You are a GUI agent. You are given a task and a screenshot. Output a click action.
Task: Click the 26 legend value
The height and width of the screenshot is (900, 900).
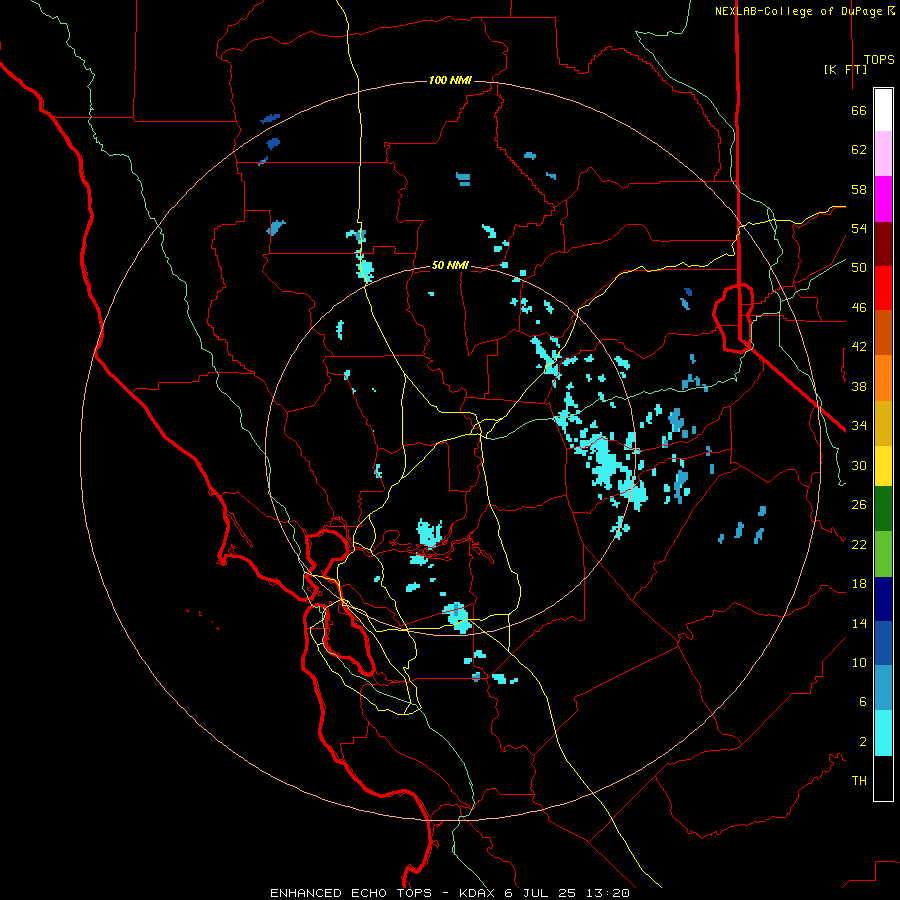click(x=859, y=505)
